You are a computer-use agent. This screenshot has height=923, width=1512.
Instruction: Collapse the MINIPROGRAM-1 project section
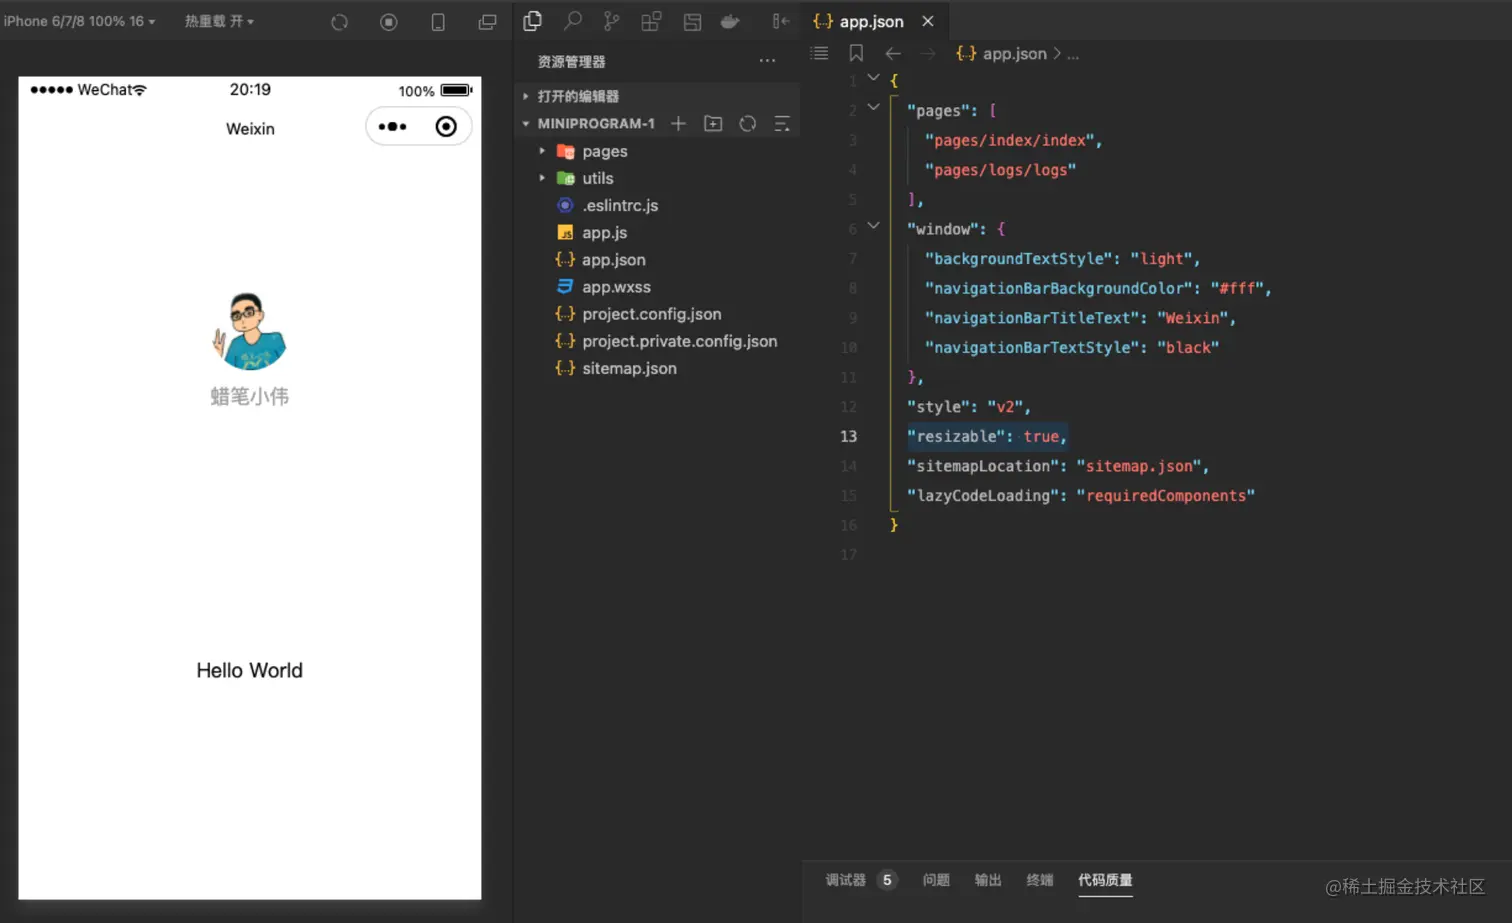point(595,124)
